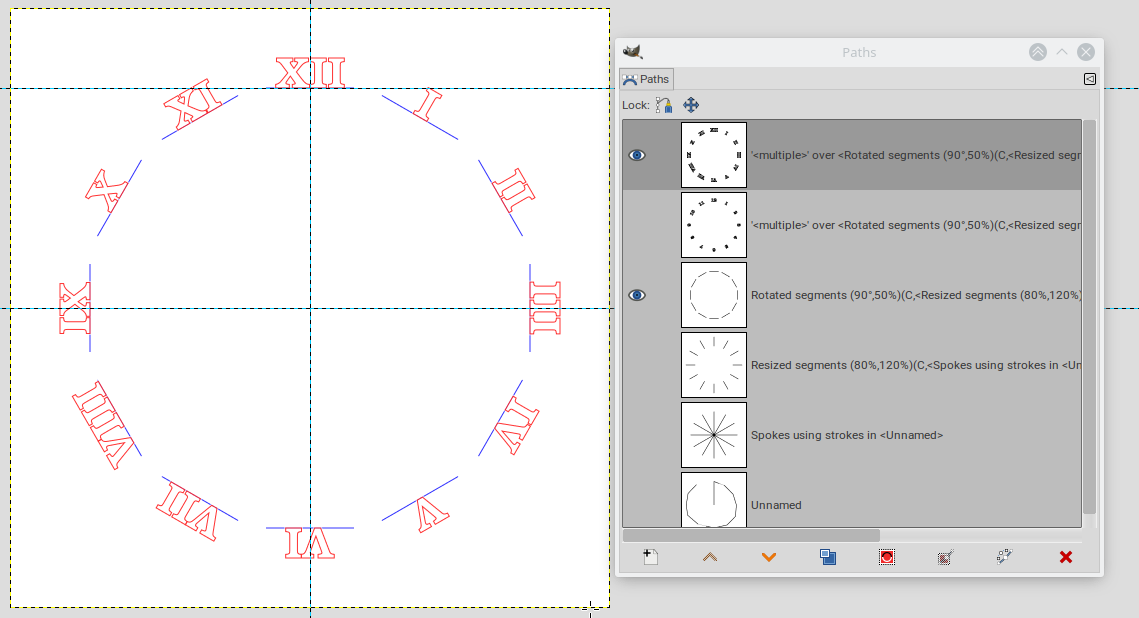Image resolution: width=1139 pixels, height=618 pixels.
Task: Convert selection to path
Action: (x=945, y=557)
